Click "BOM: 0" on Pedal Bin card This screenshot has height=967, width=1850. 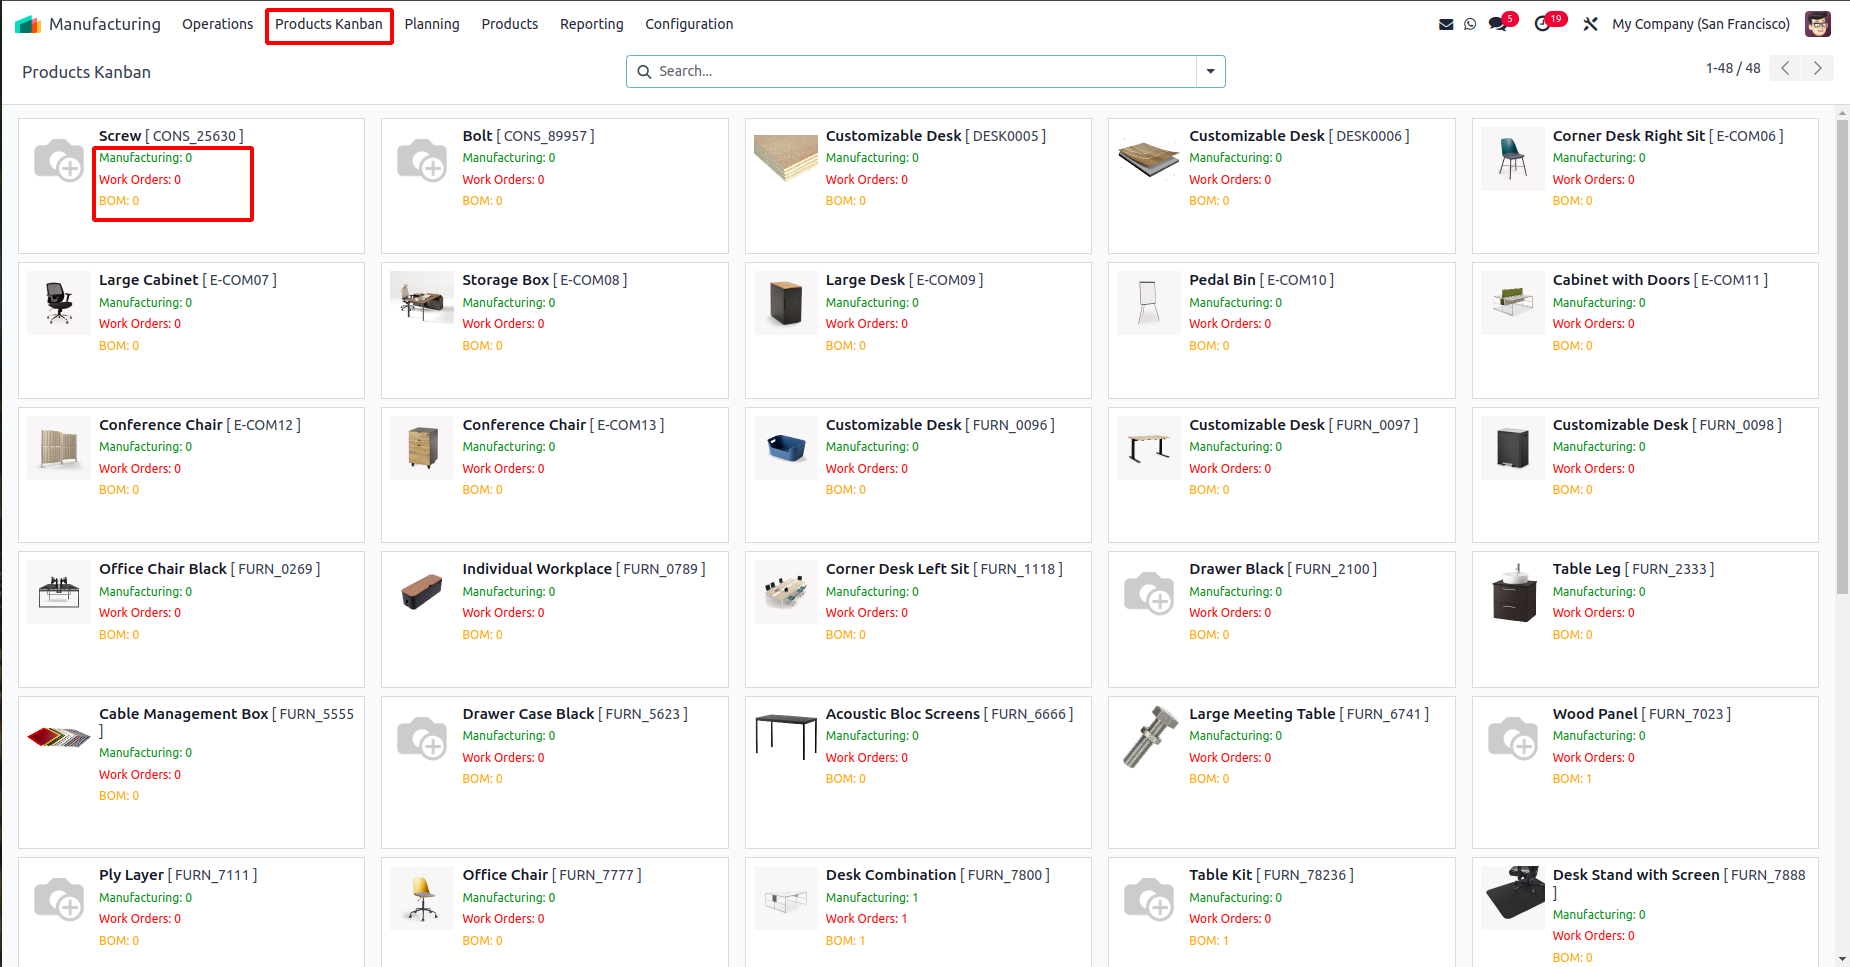1209,346
